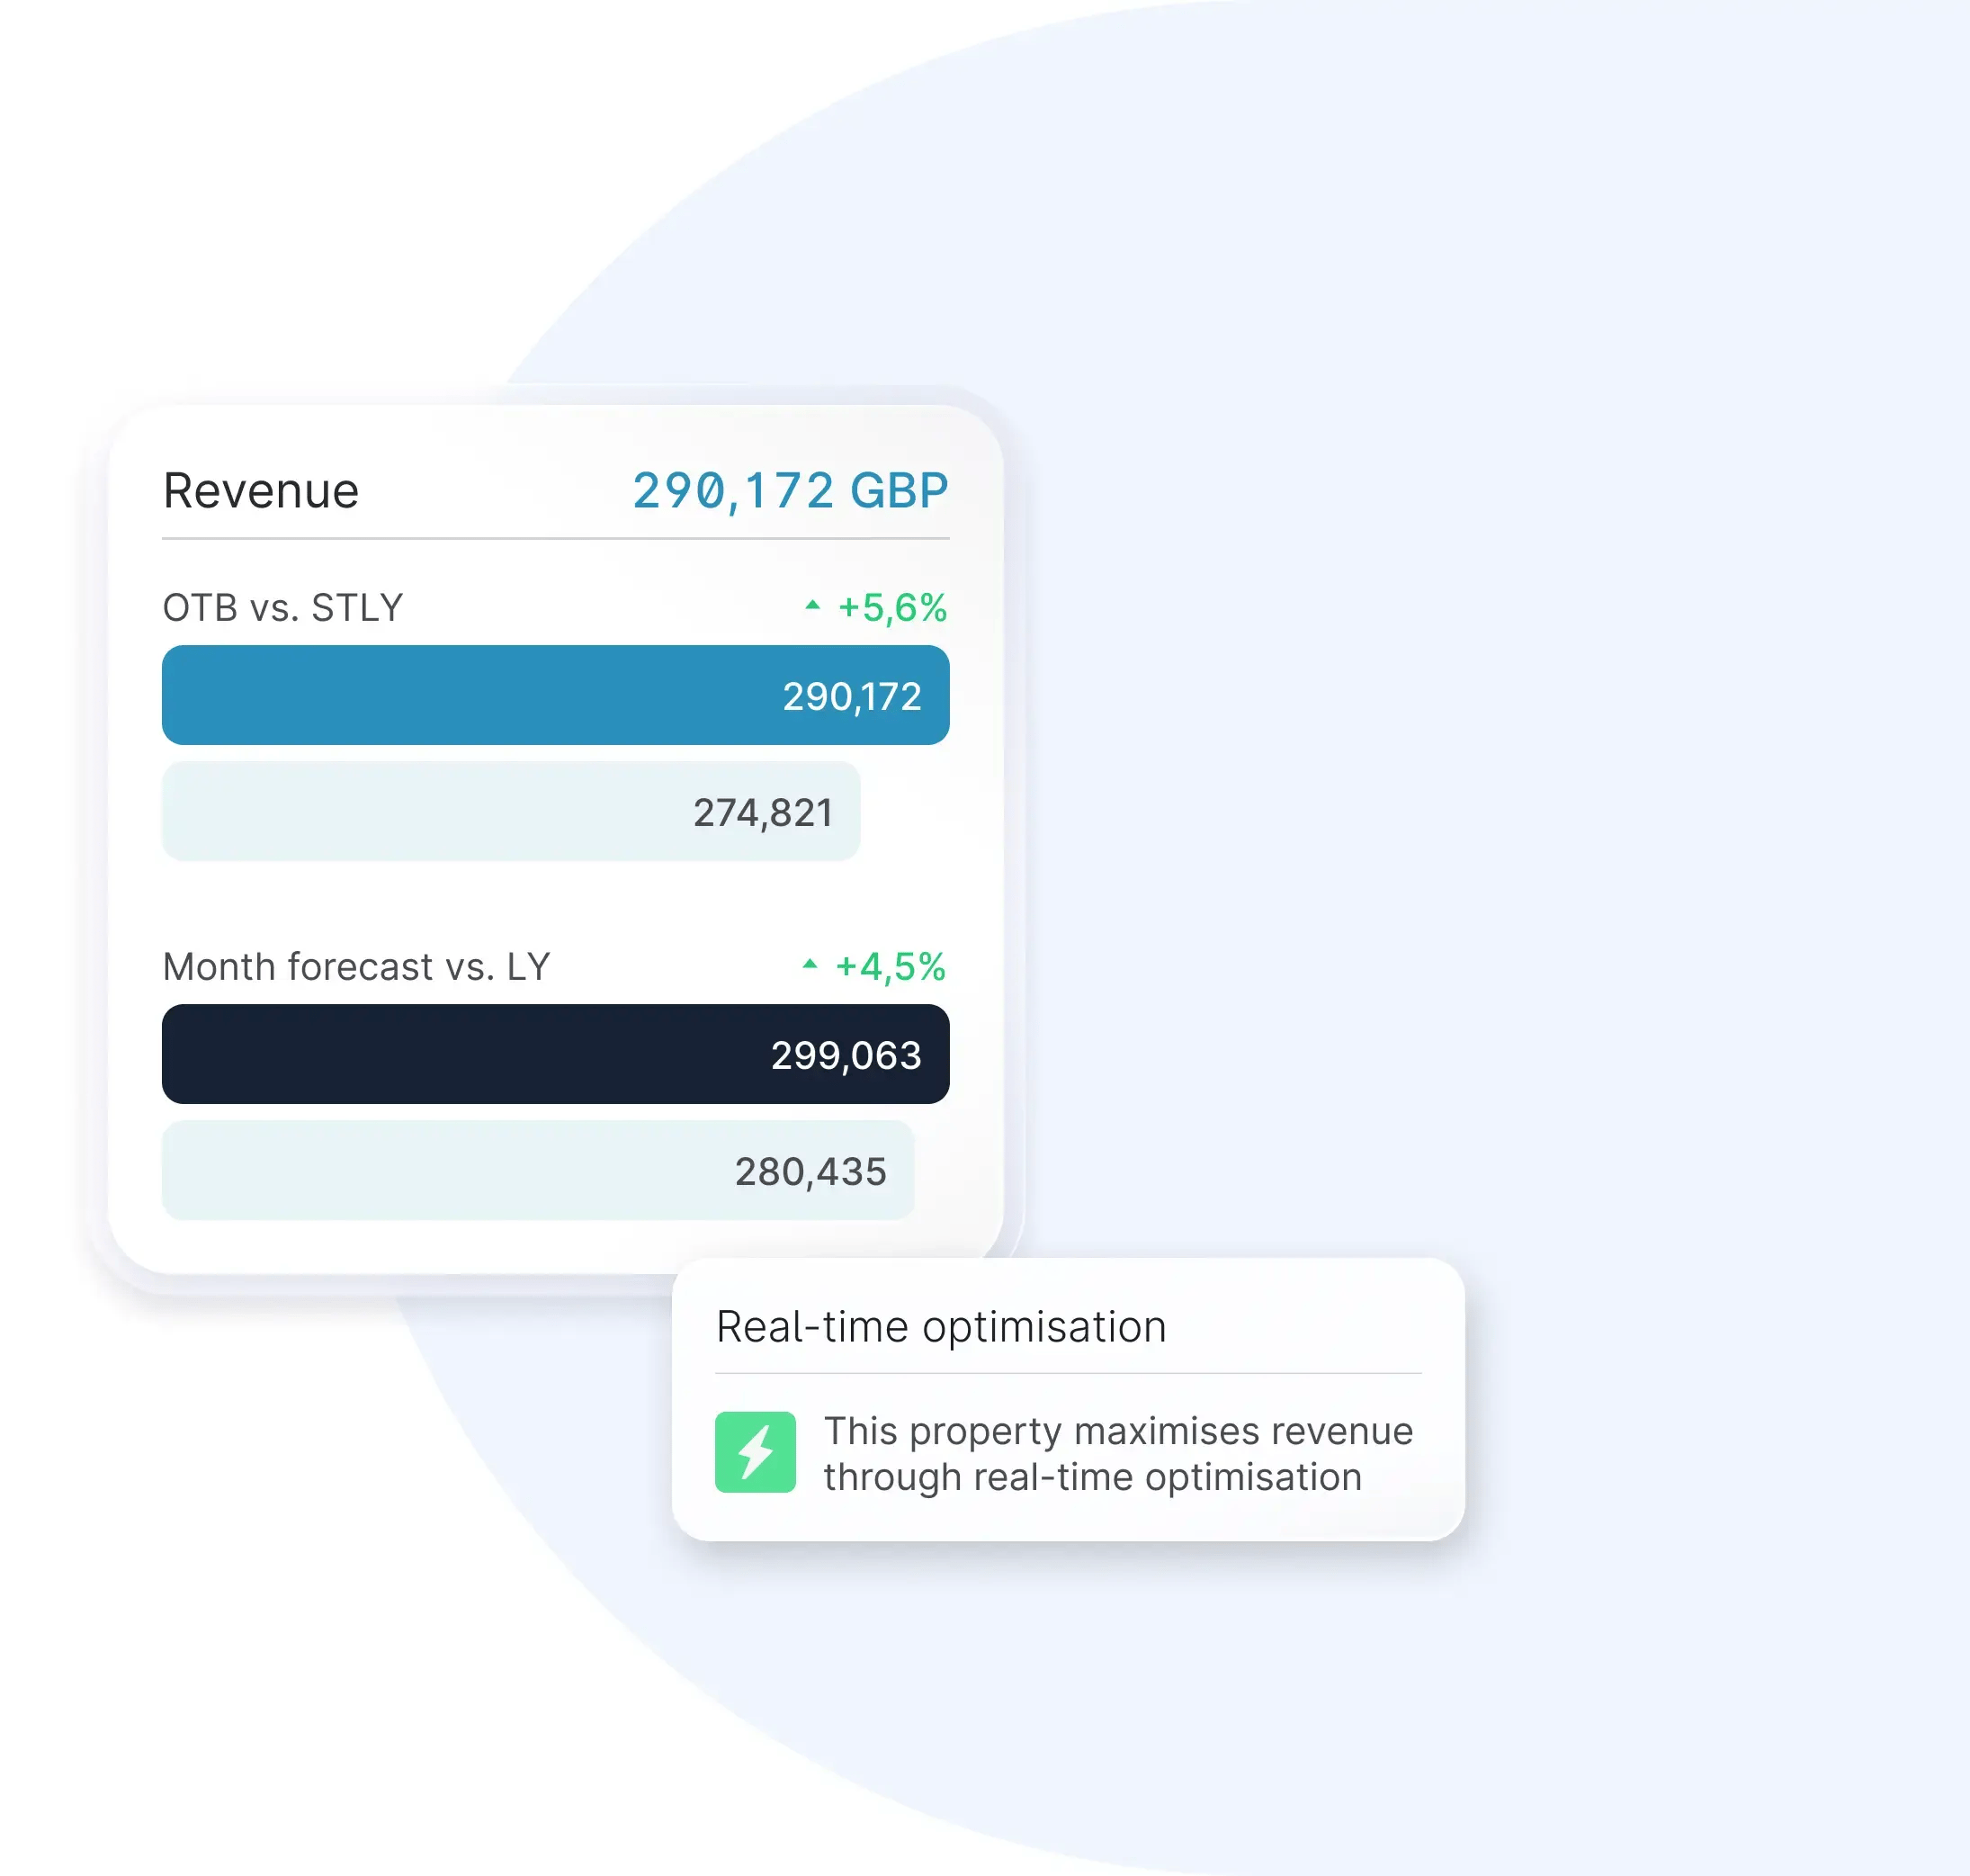Click the 290,172 GBP revenue total
1970x1876 pixels.
click(x=790, y=491)
